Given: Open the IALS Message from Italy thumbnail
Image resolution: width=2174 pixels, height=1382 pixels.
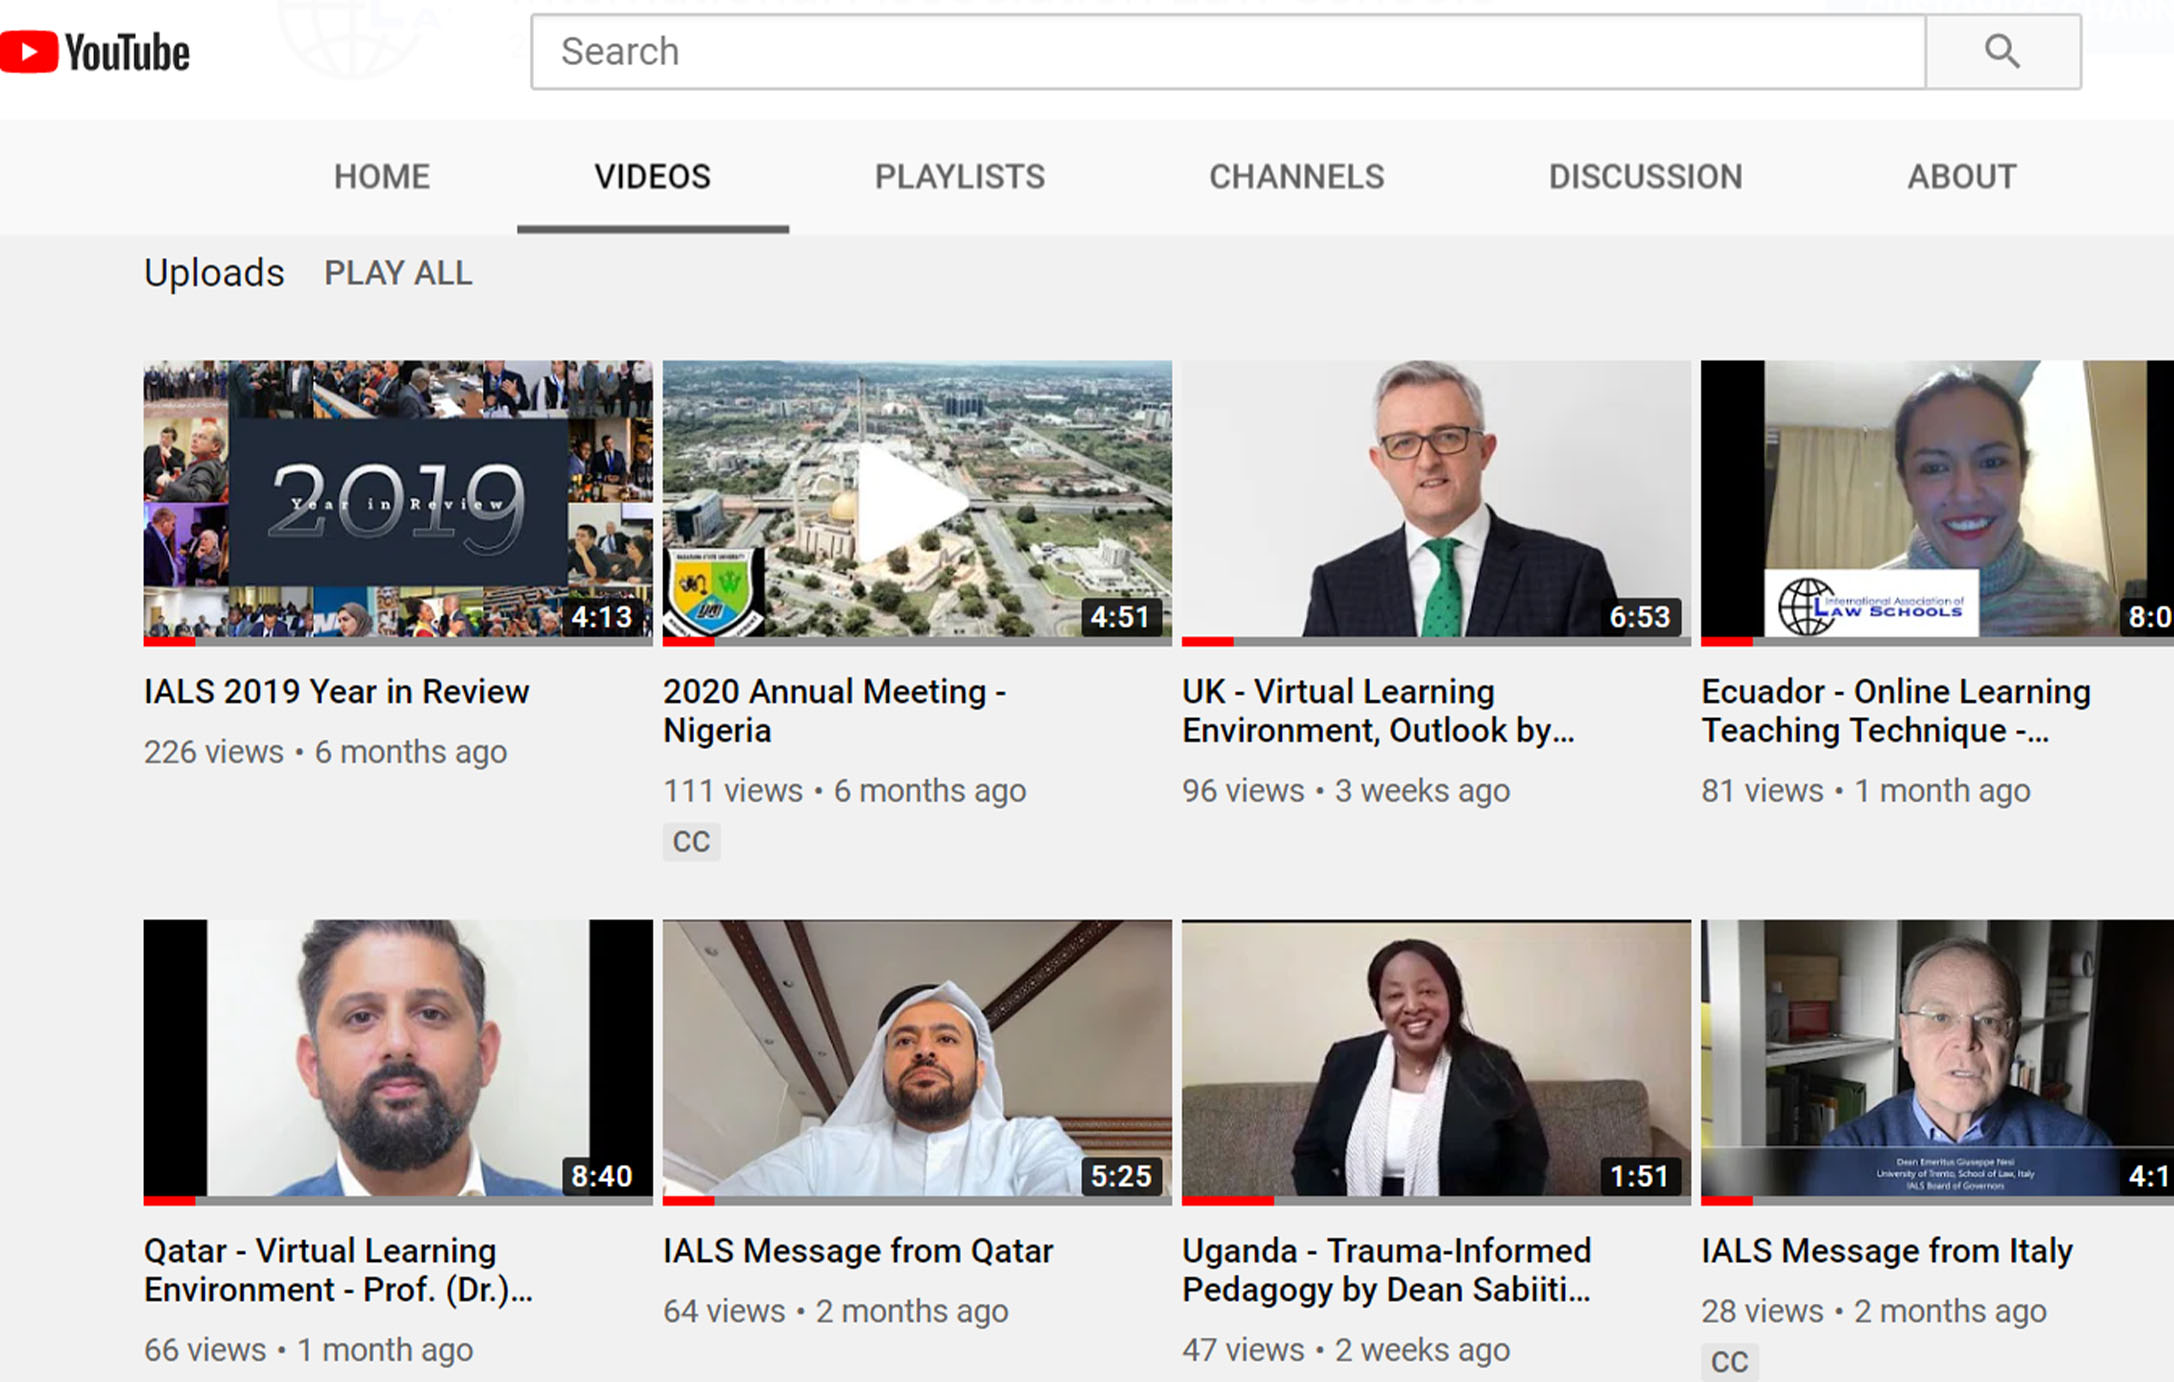Looking at the screenshot, I should pyautogui.click(x=1938, y=1062).
